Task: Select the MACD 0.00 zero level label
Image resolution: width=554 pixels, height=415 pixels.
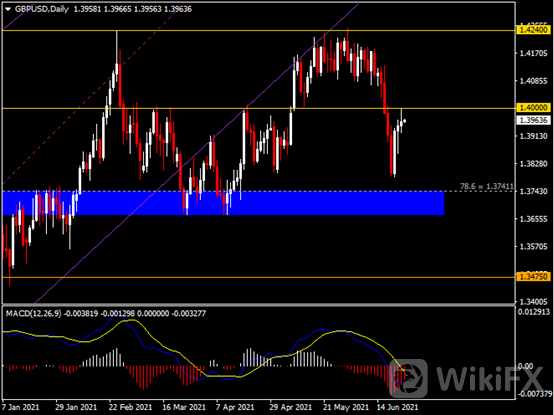Action: pyautogui.click(x=525, y=366)
